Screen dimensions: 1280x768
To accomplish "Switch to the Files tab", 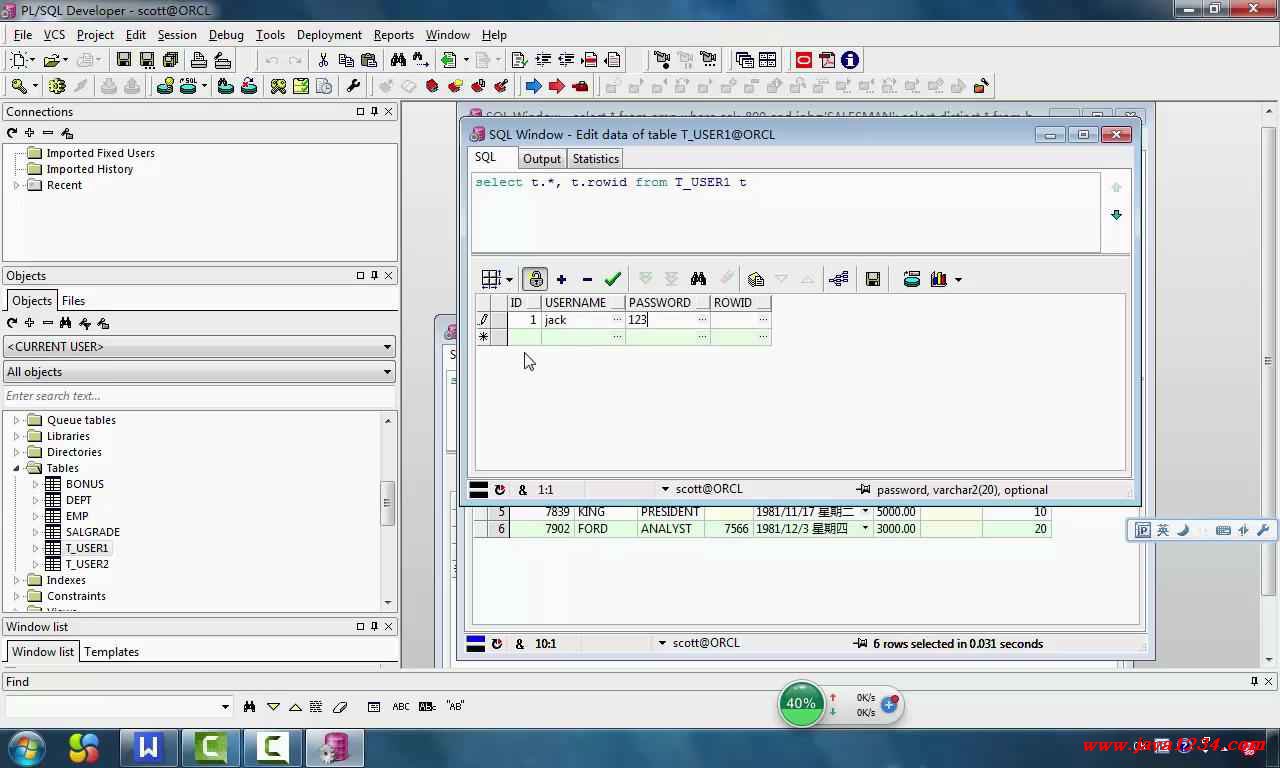I will click(74, 300).
